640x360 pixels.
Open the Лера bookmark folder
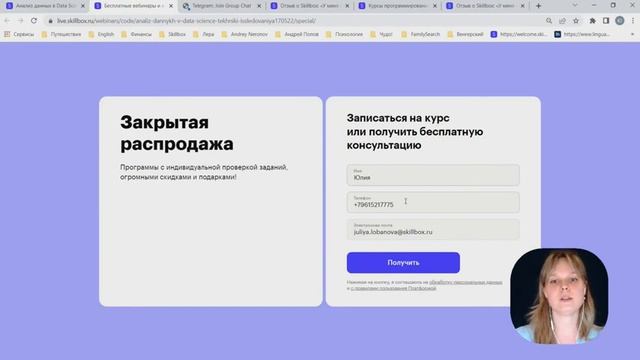[204, 34]
